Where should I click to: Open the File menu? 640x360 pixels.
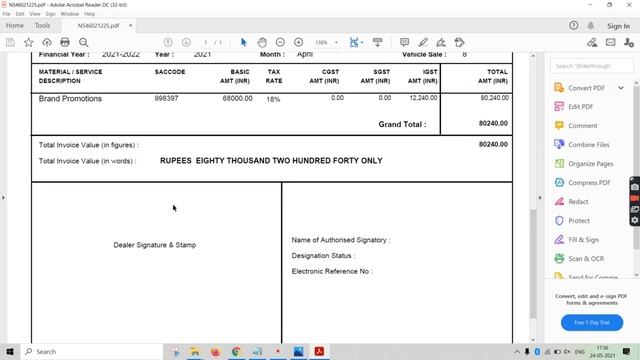(6, 14)
